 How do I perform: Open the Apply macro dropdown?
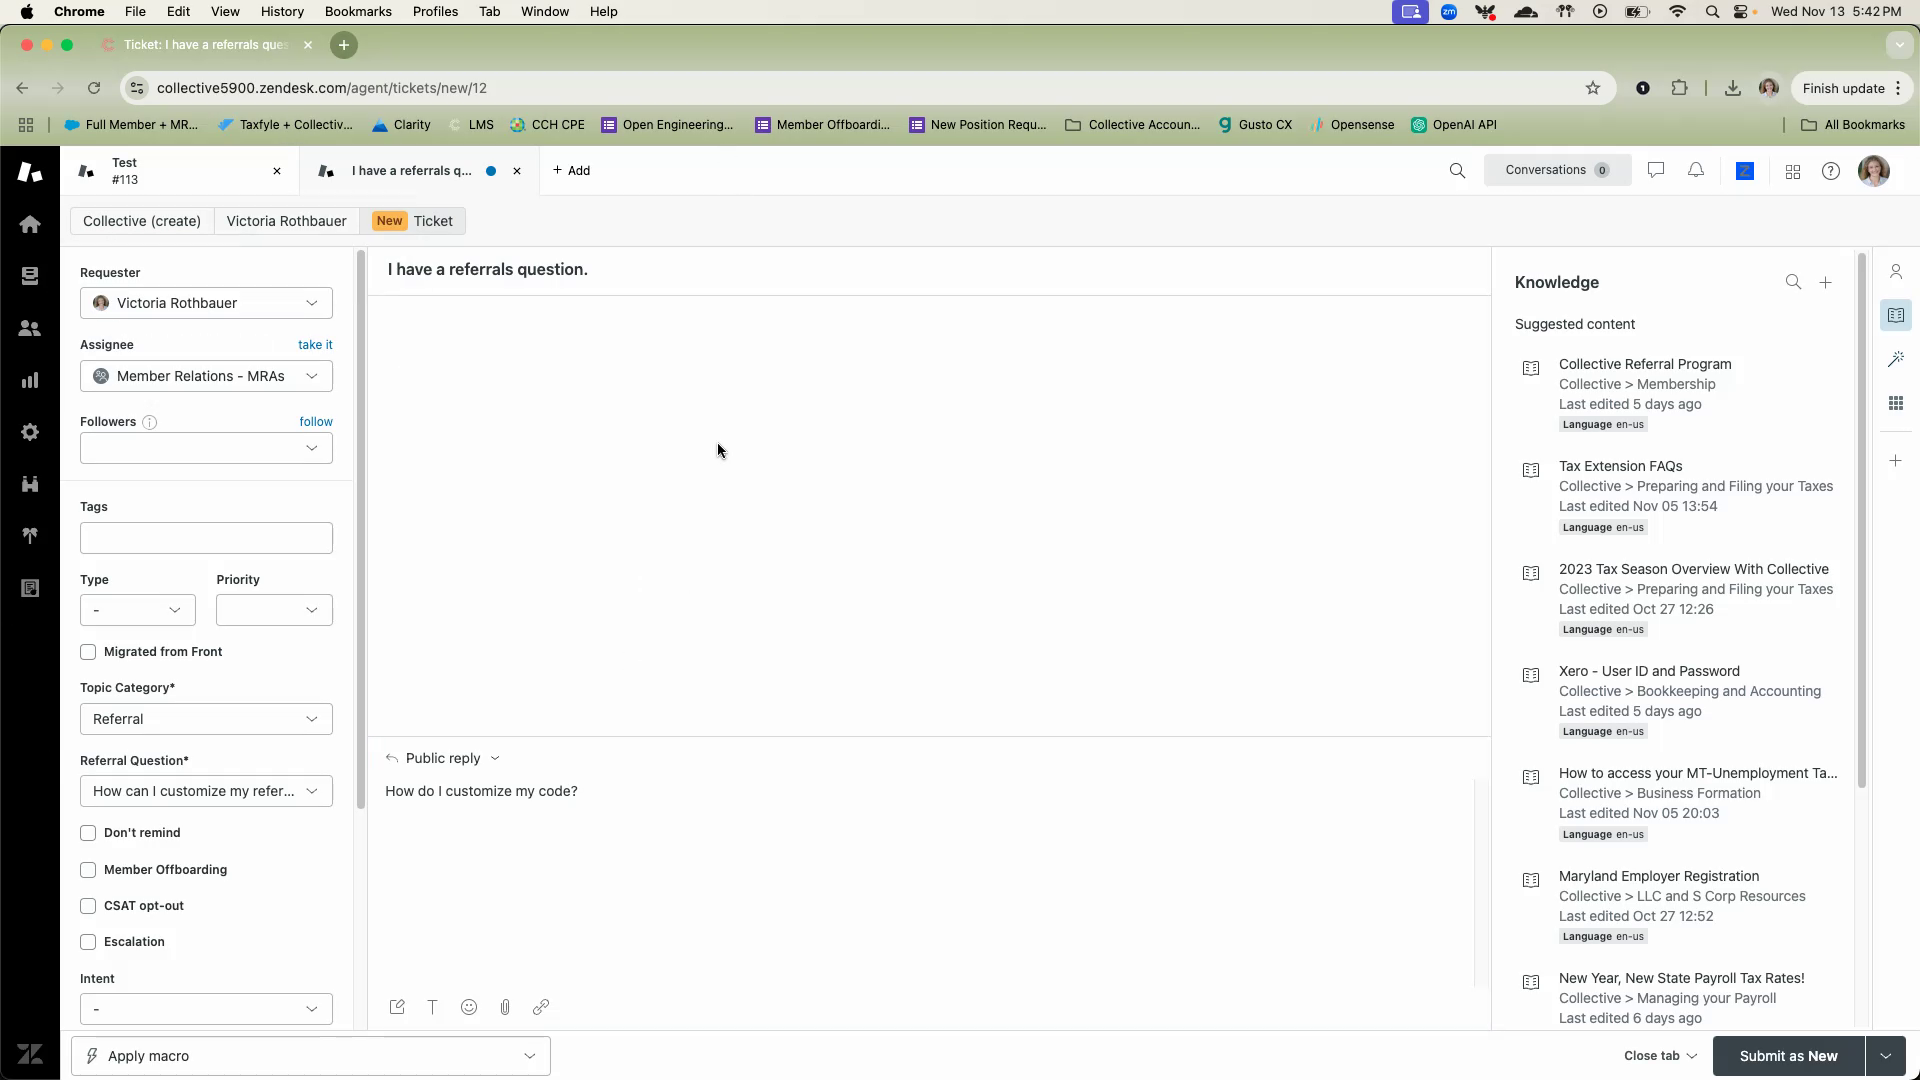click(310, 1056)
